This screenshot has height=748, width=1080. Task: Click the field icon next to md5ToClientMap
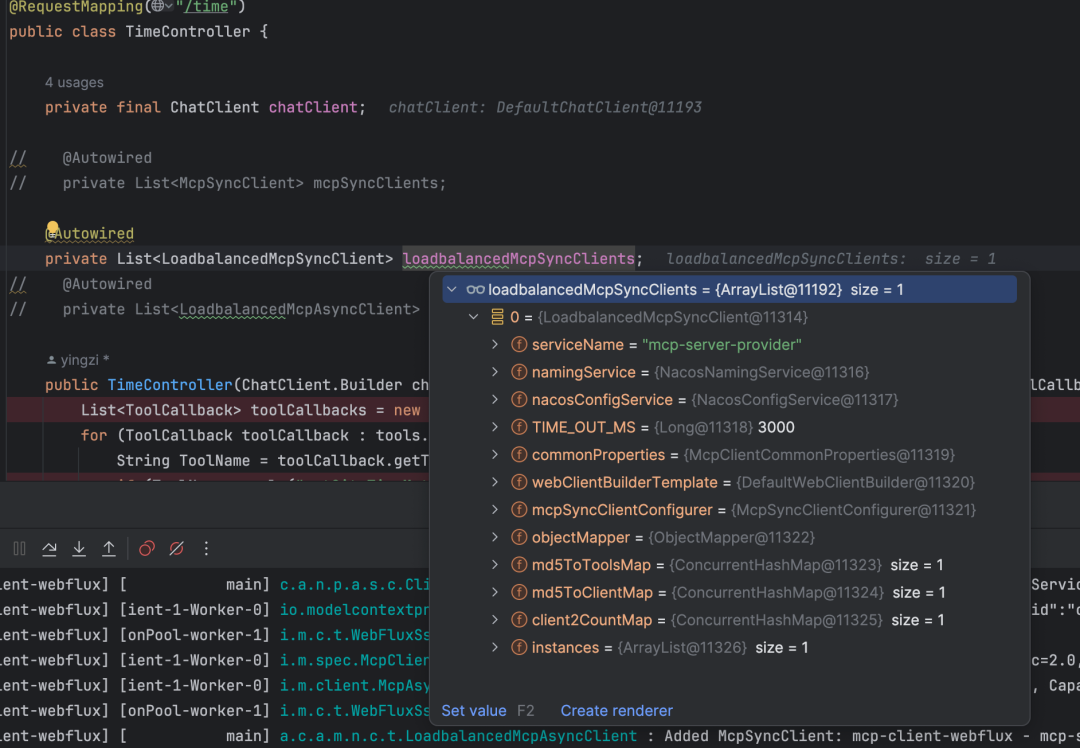click(519, 592)
